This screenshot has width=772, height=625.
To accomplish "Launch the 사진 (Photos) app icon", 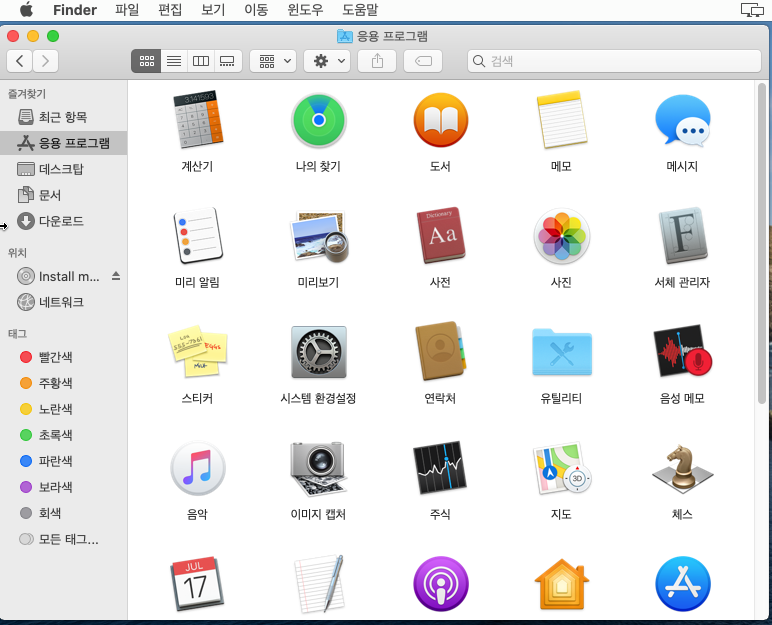I will (x=561, y=236).
